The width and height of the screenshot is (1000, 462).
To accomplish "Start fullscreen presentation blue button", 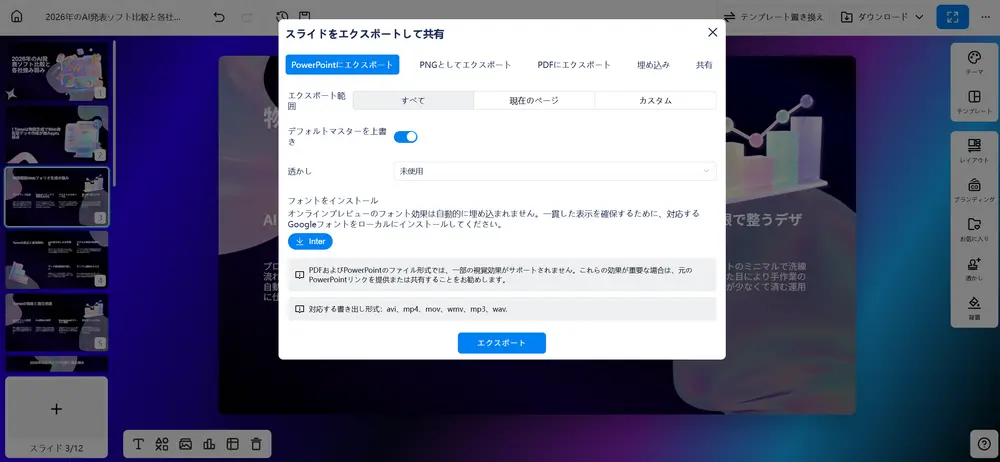I will [x=952, y=17].
